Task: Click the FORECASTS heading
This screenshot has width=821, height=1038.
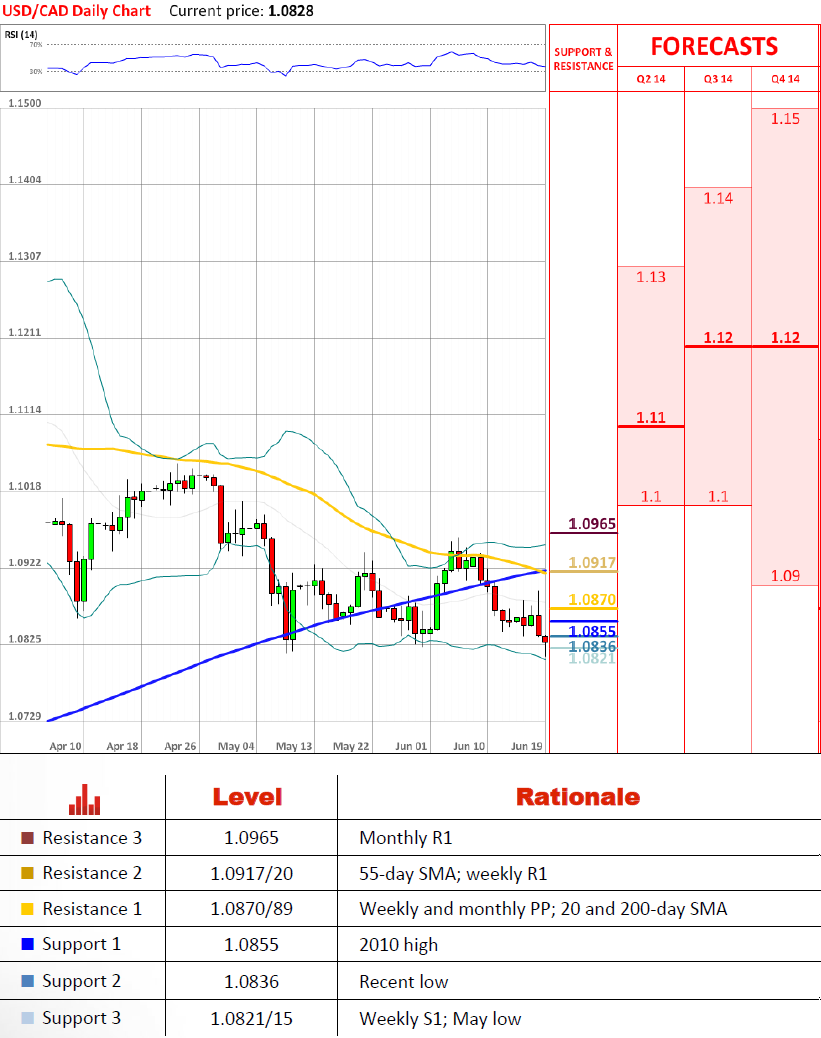Action: [714, 46]
